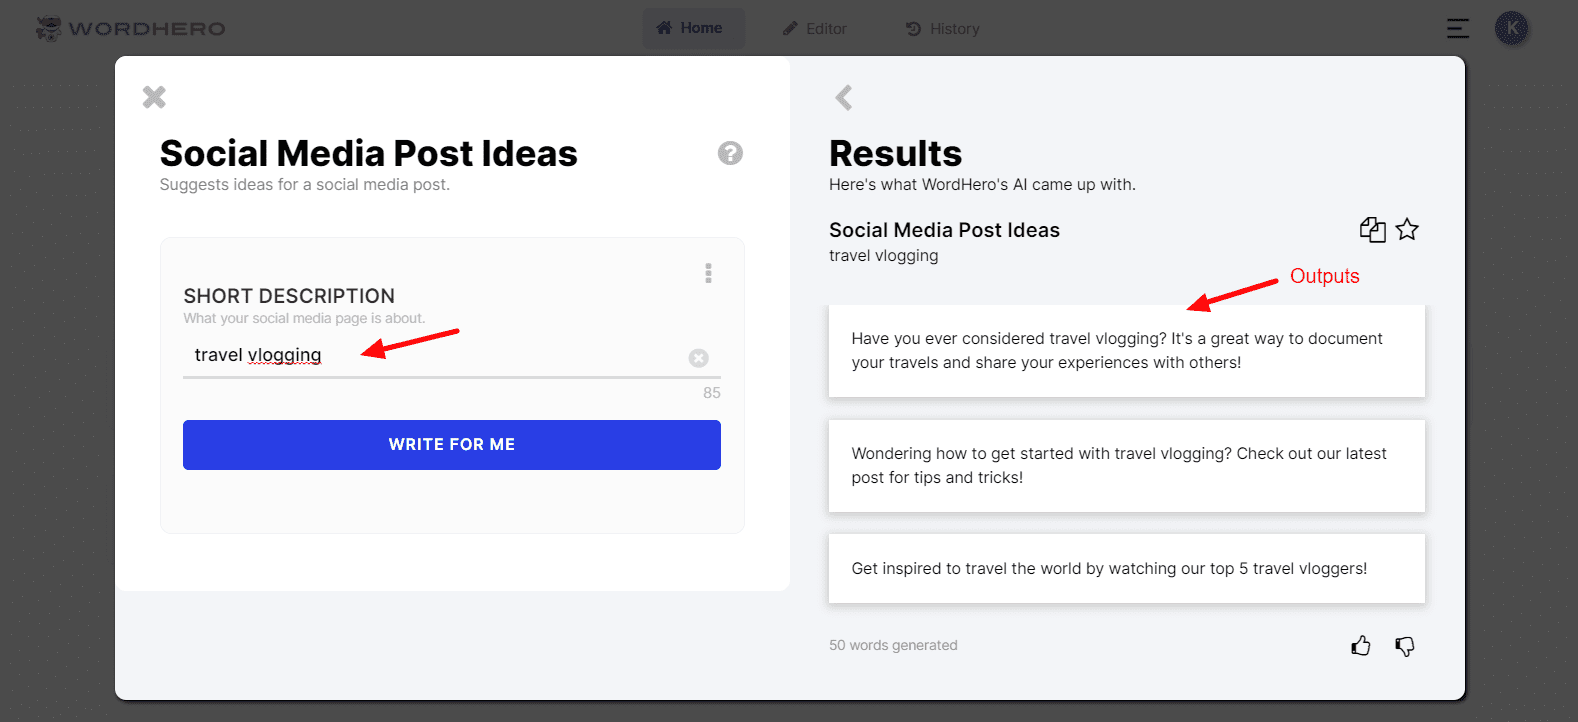Dislike the results with thumbs down
The image size is (1578, 722).
click(x=1405, y=646)
